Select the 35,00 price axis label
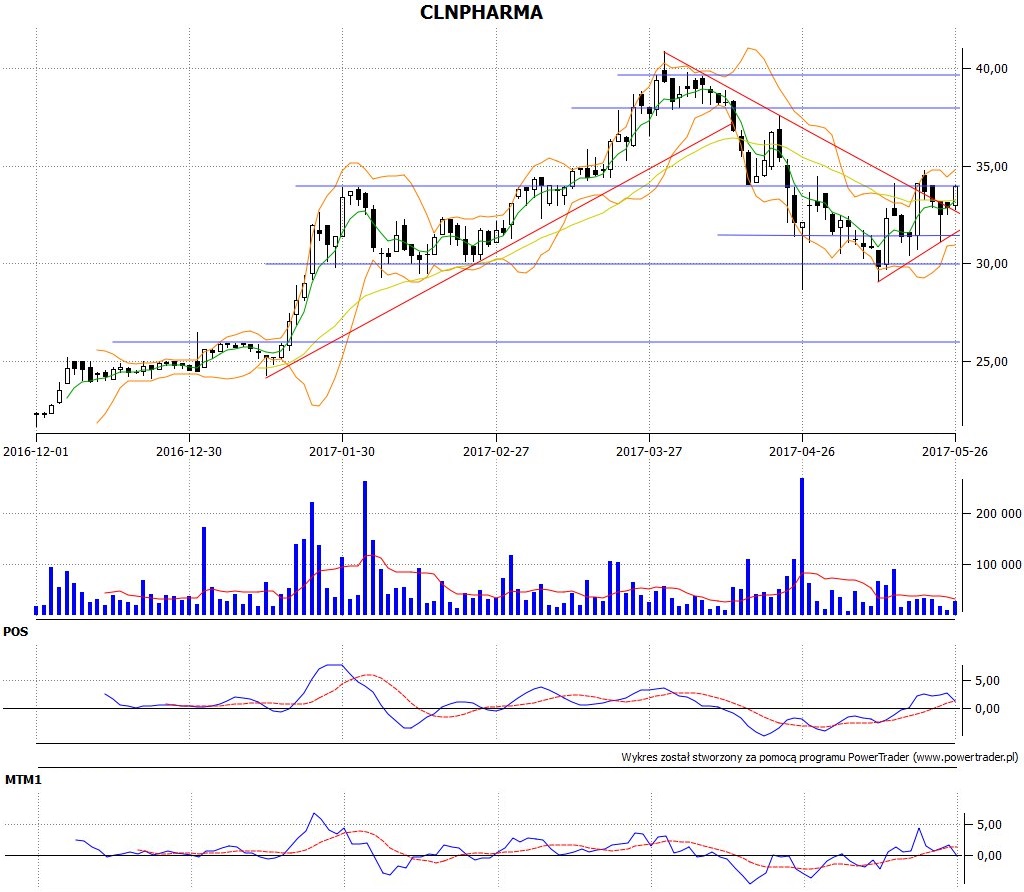 tap(991, 167)
